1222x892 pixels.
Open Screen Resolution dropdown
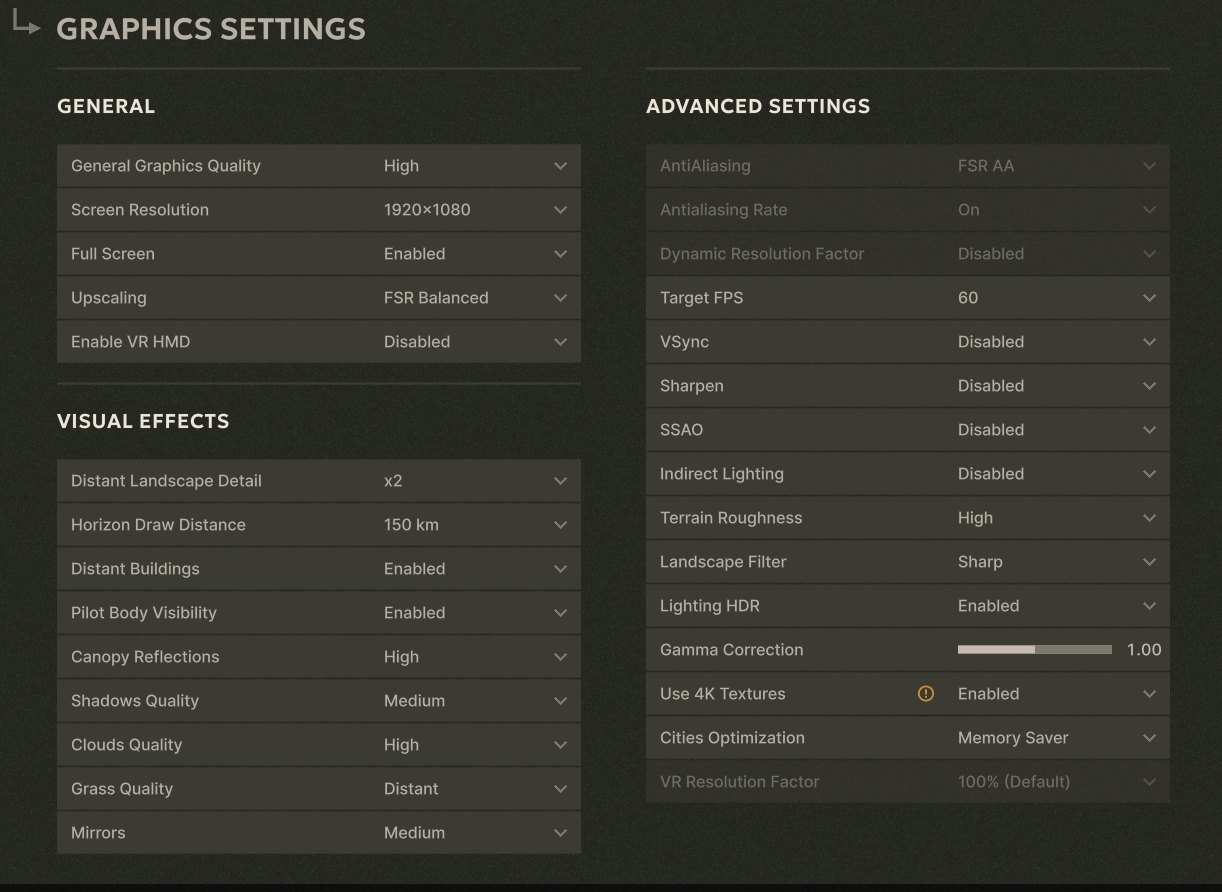point(319,210)
